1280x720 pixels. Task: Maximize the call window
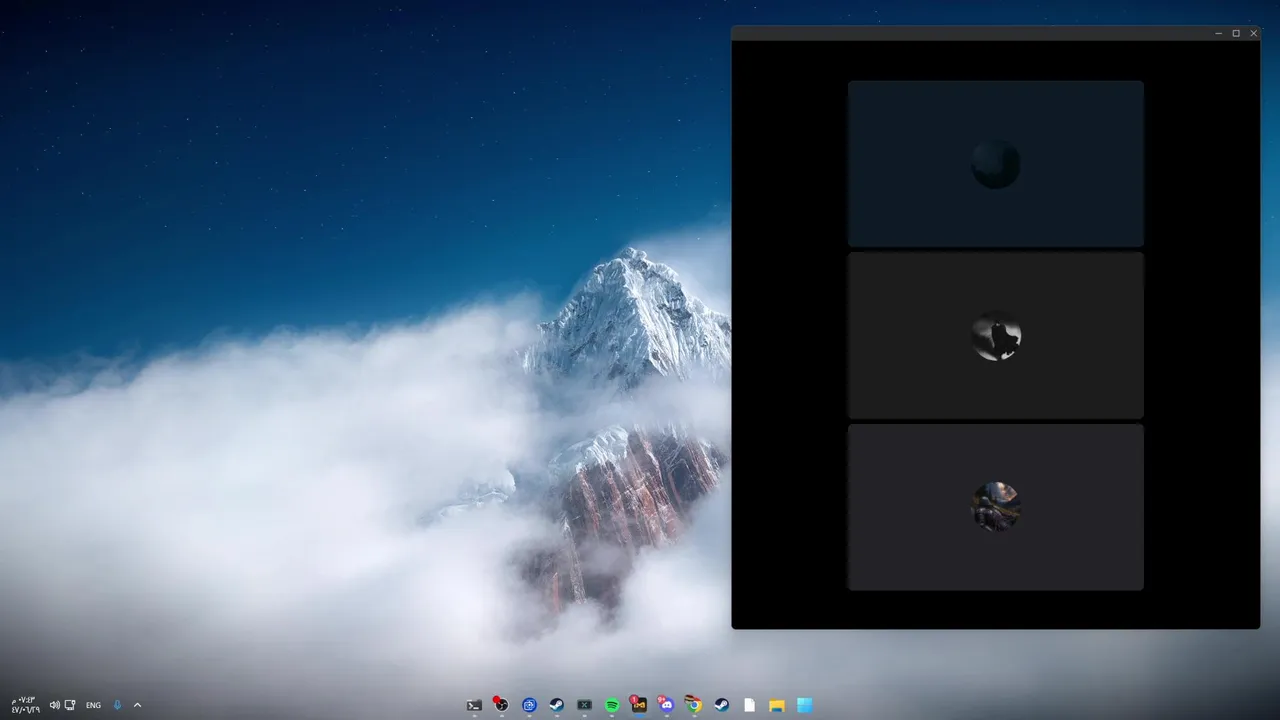[x=1236, y=33]
